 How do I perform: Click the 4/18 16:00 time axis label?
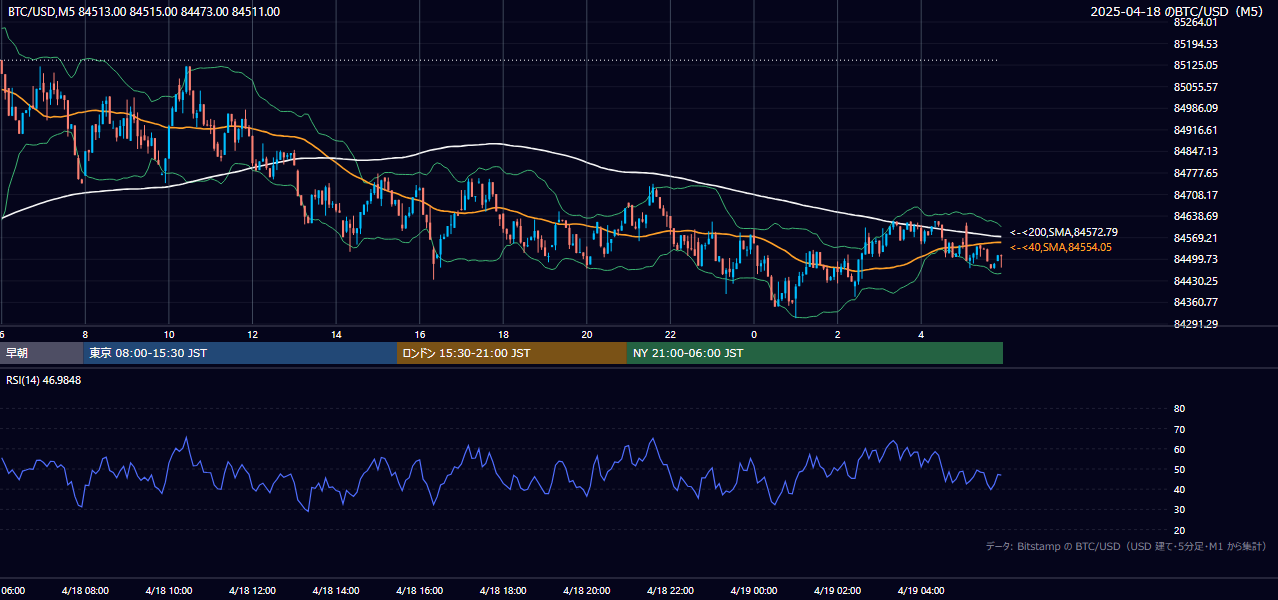(419, 590)
